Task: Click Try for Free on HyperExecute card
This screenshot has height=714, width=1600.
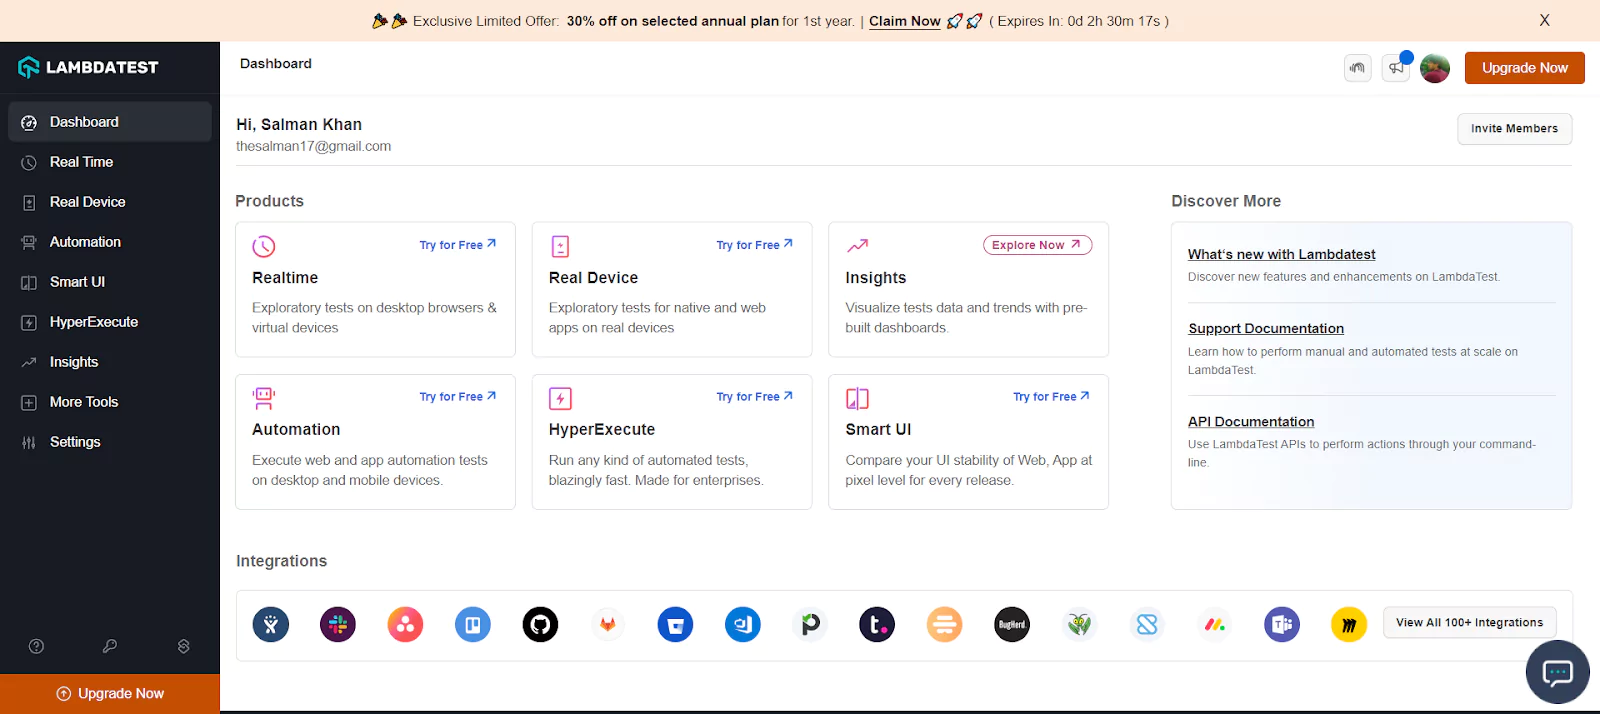Action: point(755,397)
